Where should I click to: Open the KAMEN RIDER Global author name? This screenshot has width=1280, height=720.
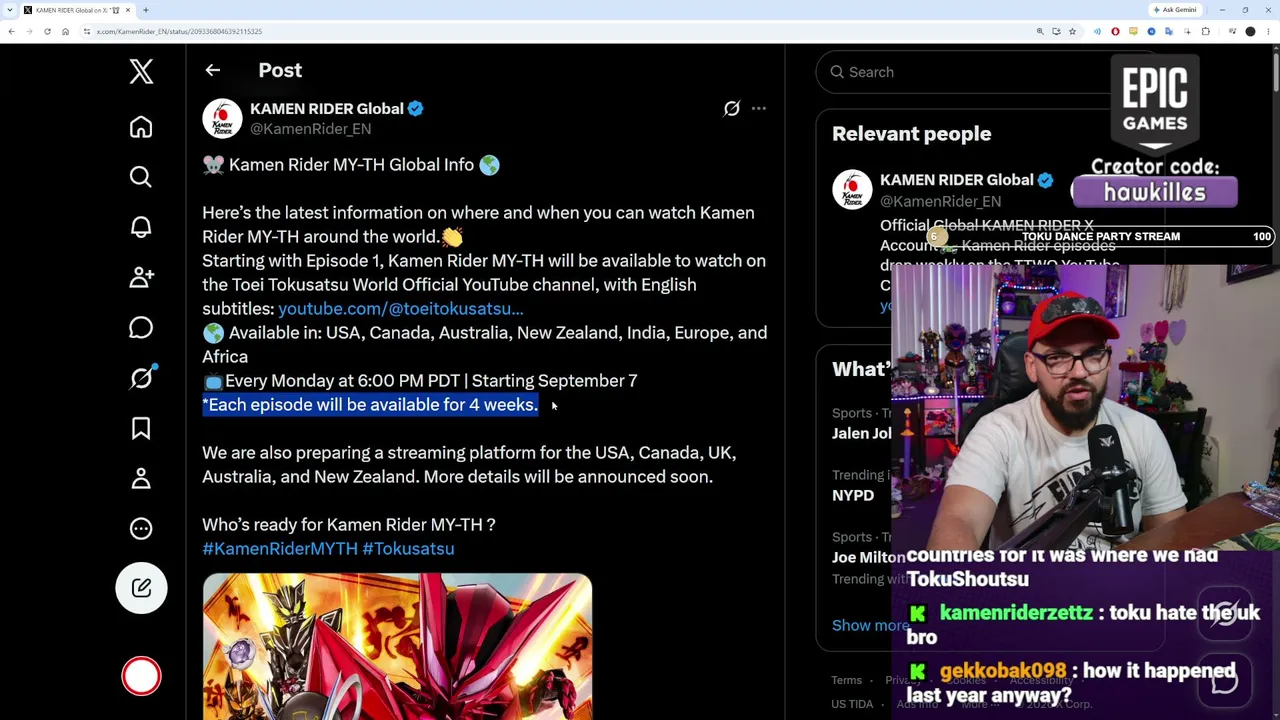coord(327,109)
